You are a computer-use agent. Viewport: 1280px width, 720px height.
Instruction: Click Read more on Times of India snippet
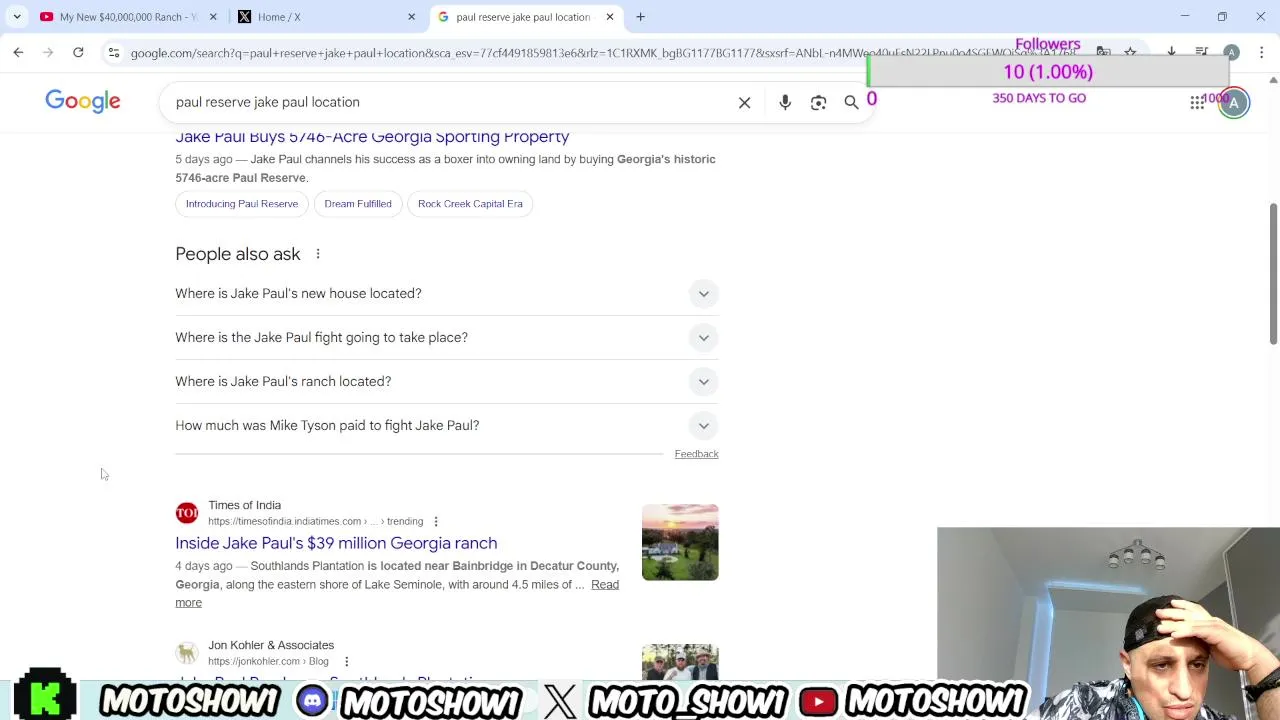(x=604, y=585)
